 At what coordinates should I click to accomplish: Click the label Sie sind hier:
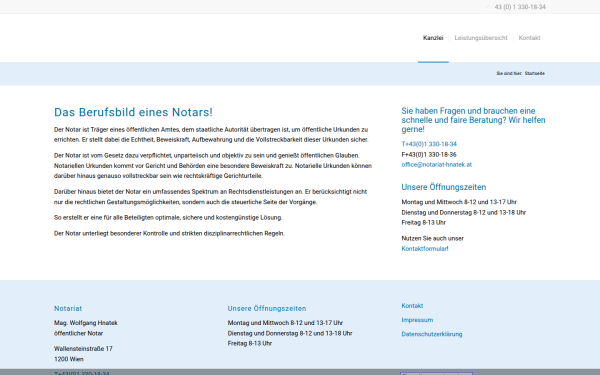[509, 73]
